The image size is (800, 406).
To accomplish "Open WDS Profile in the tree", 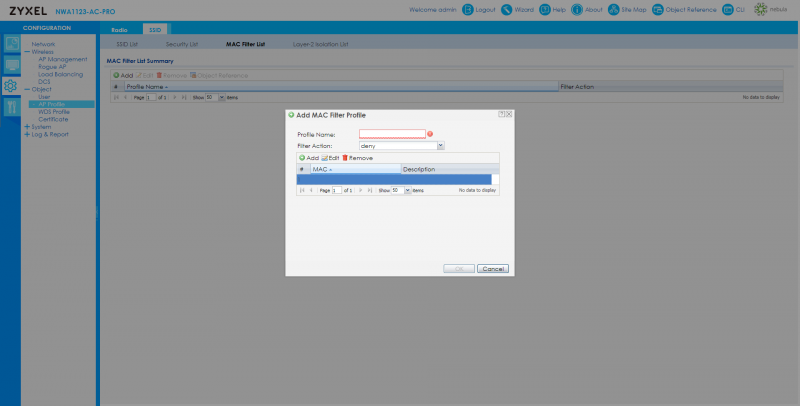I will (x=54, y=112).
